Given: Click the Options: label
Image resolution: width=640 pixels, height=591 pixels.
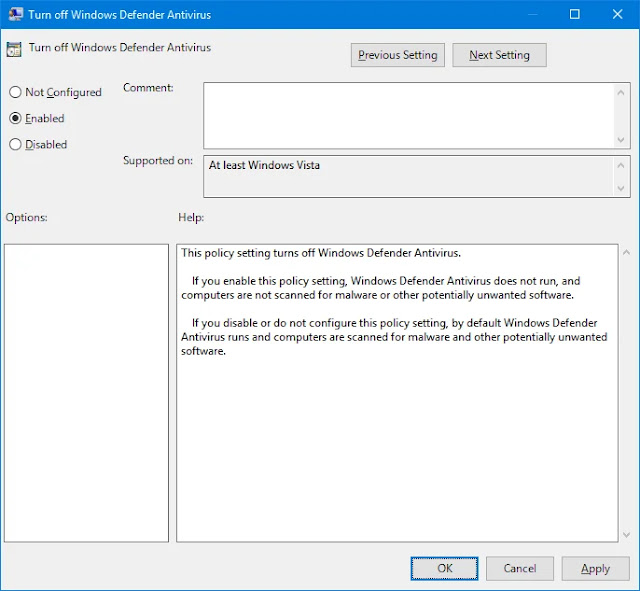Looking at the screenshot, I should pos(27,218).
